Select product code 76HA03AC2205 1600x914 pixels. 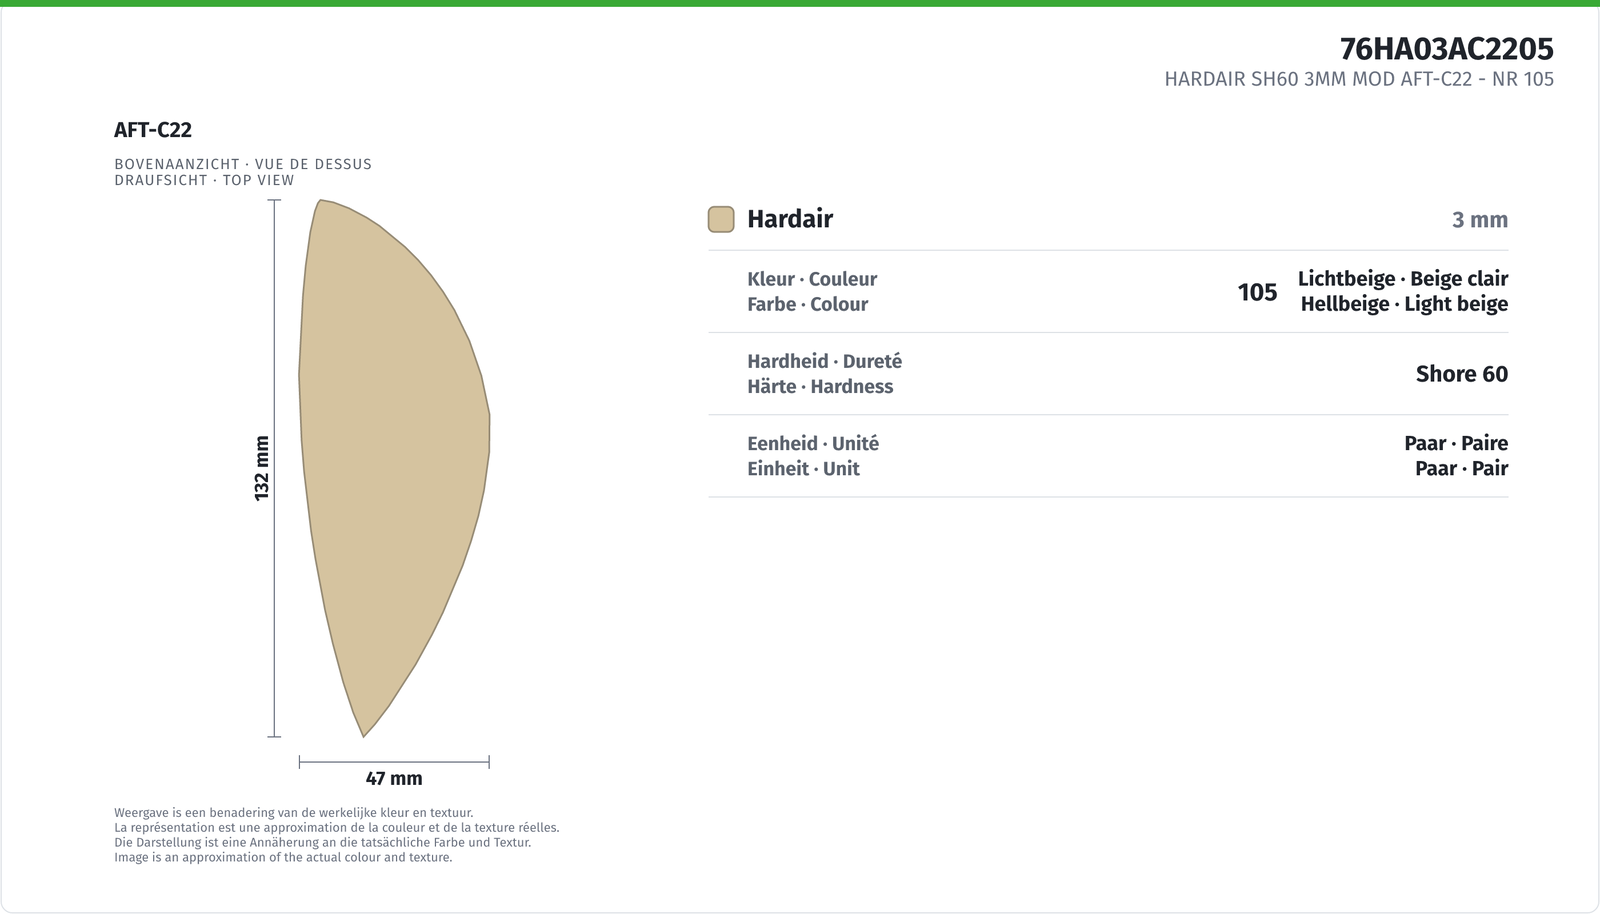1446,48
